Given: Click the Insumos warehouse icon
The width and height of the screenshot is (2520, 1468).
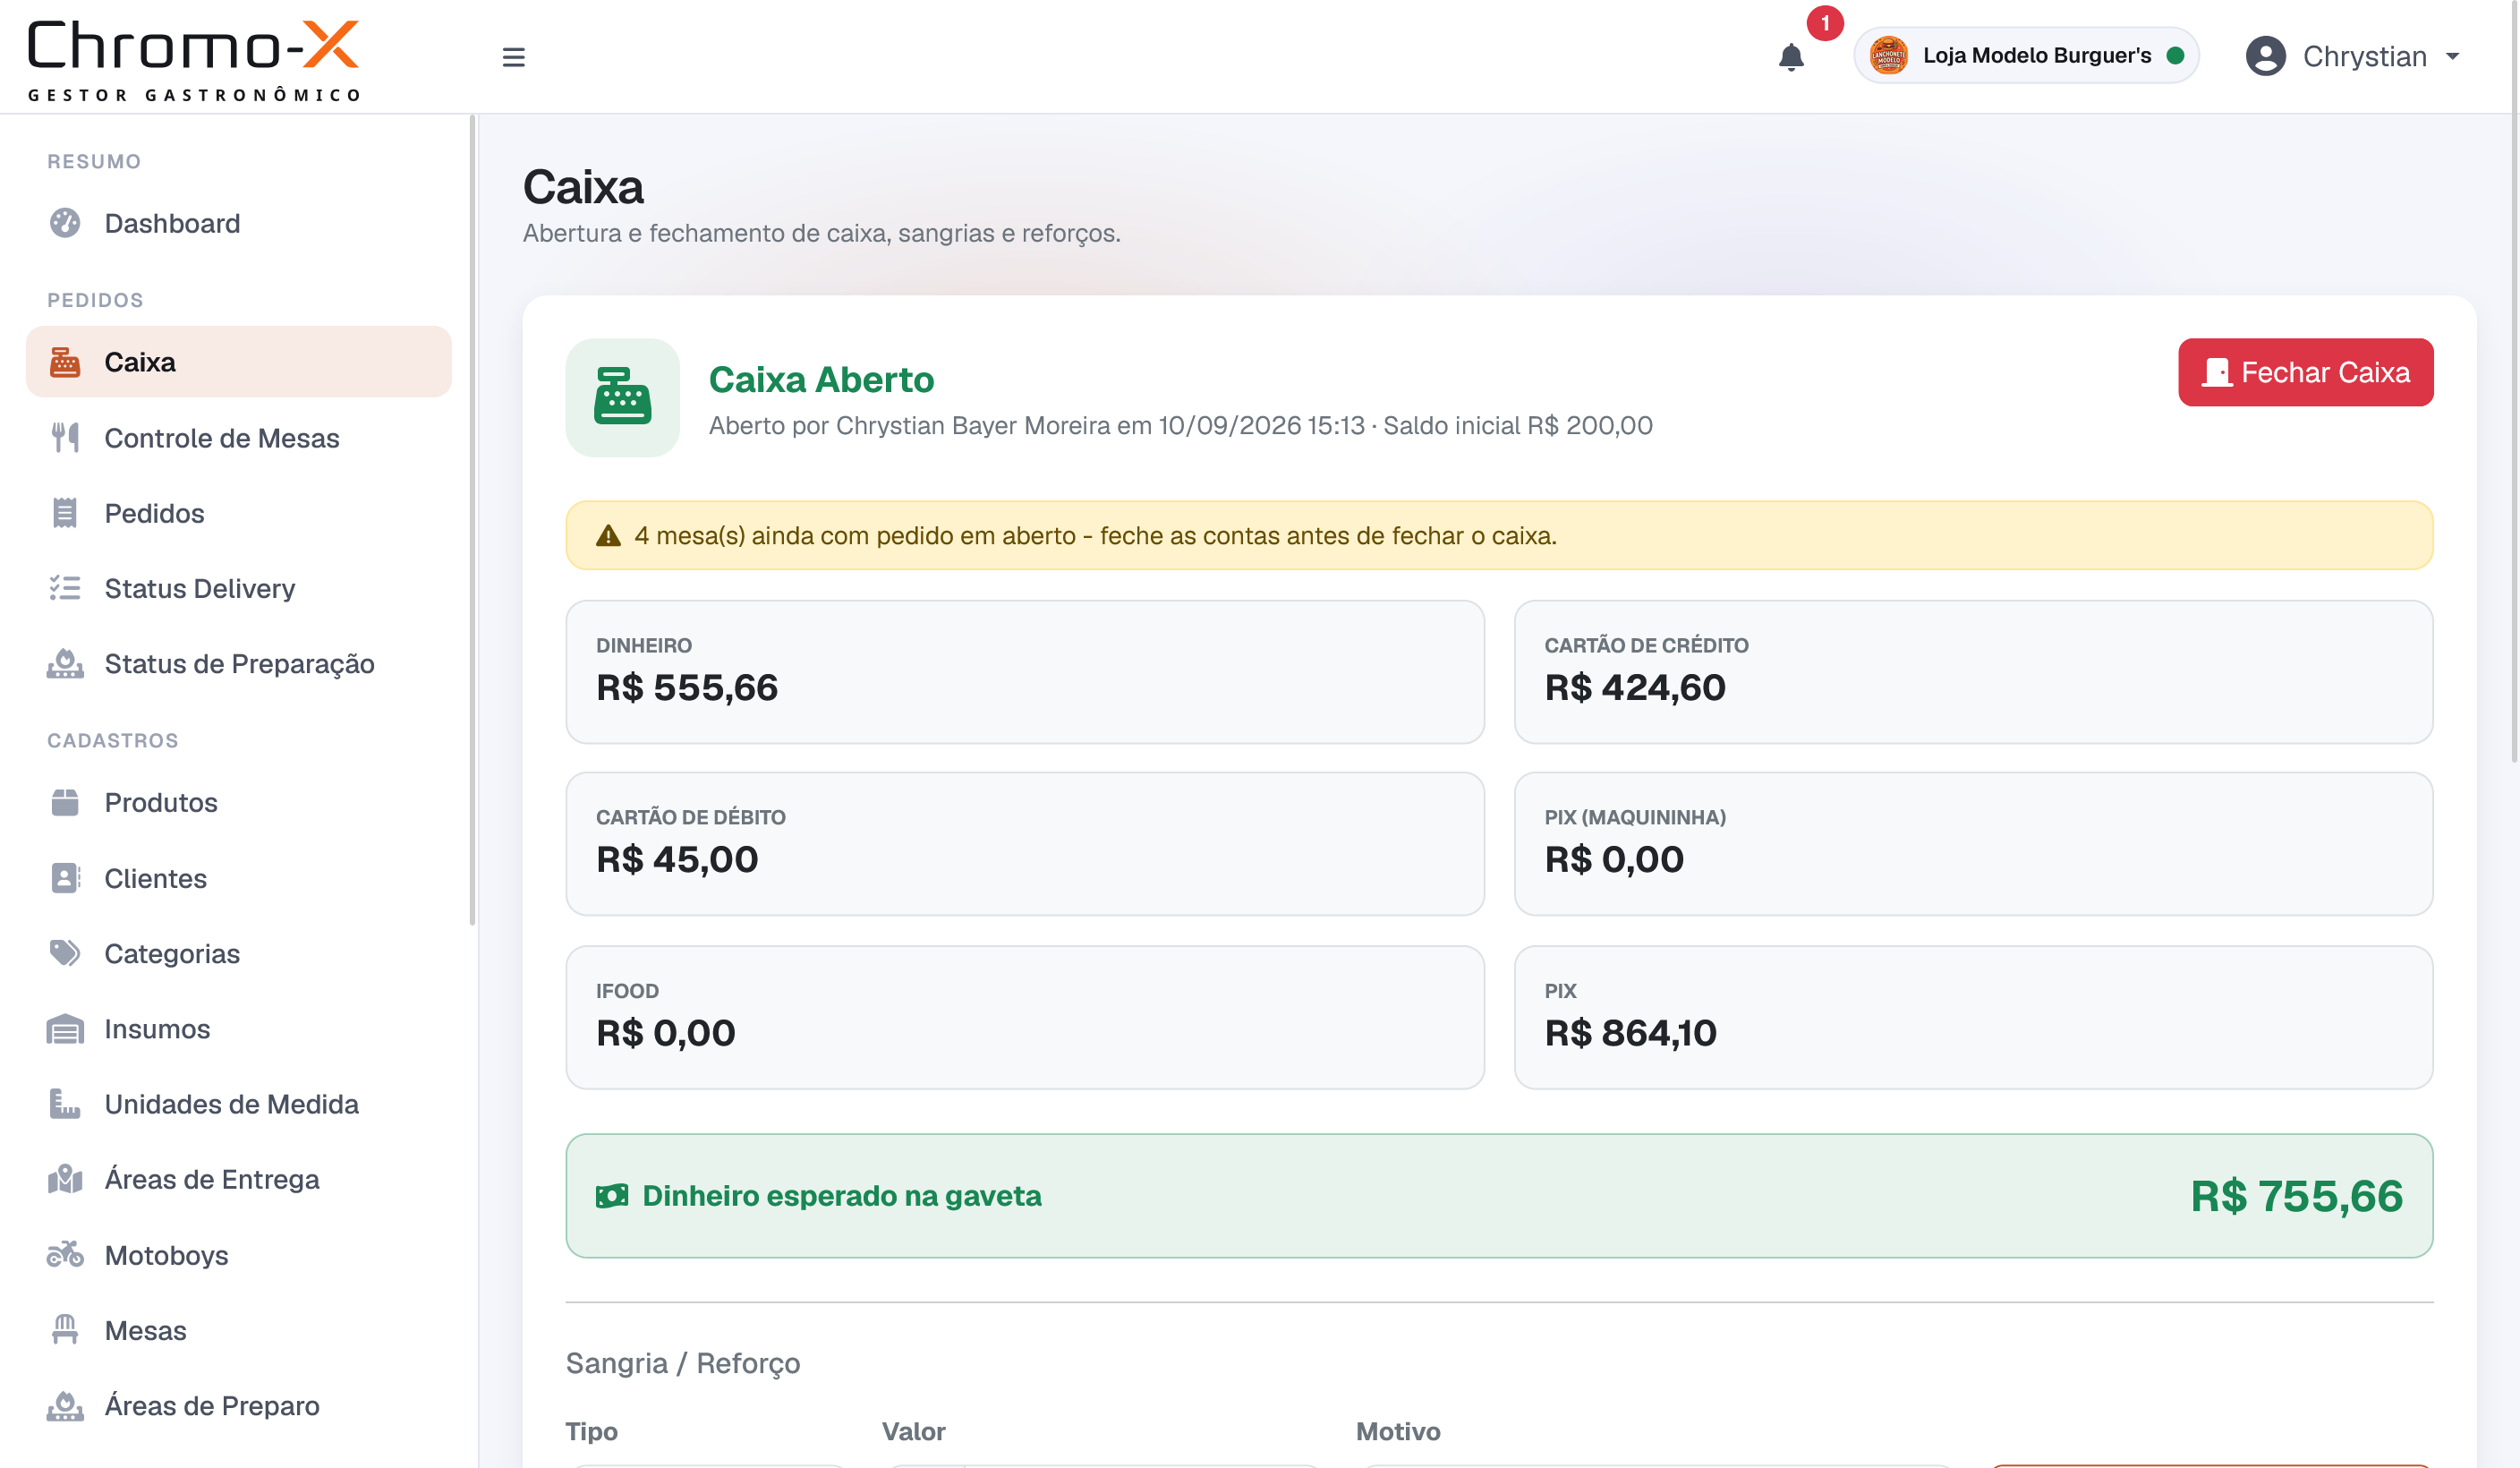Looking at the screenshot, I should tap(65, 1029).
